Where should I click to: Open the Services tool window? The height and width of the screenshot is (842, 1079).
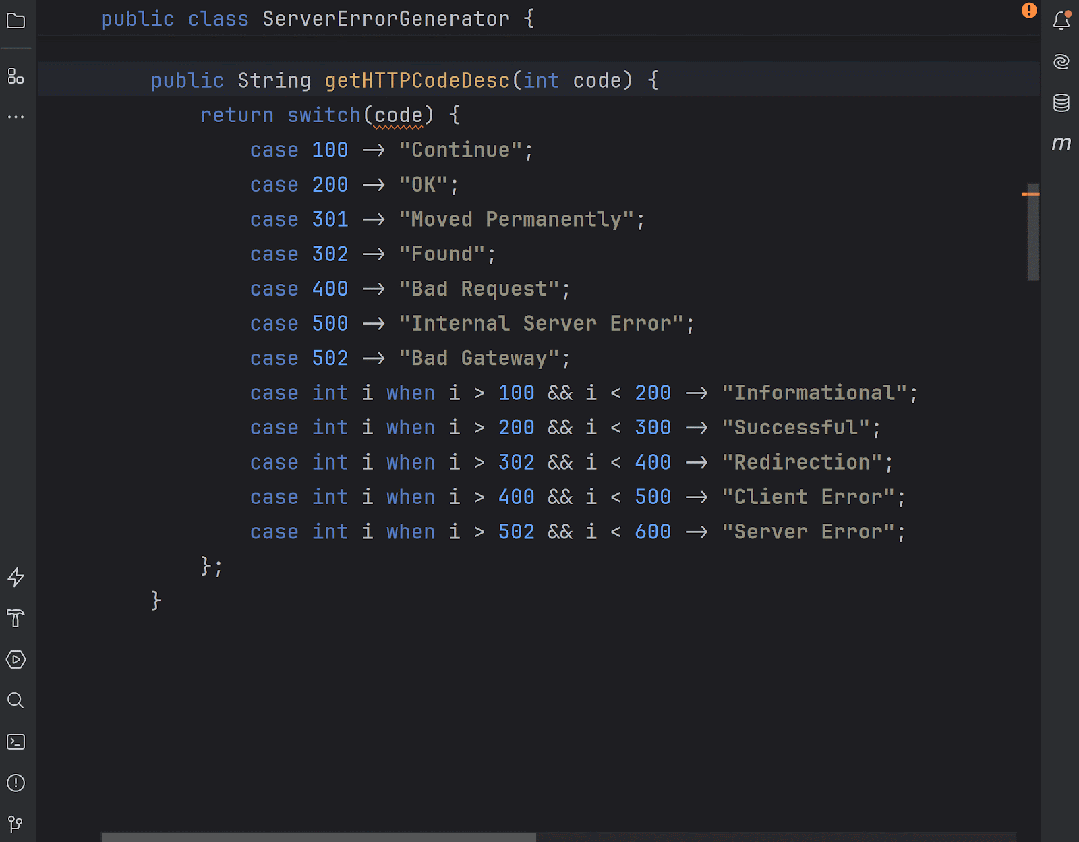click(x=15, y=659)
